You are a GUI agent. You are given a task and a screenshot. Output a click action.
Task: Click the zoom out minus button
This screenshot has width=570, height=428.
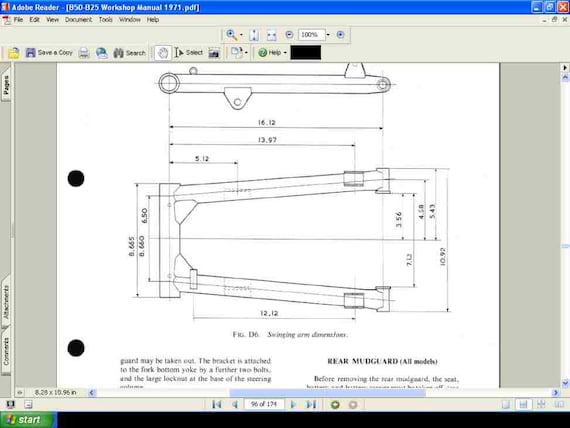289,35
